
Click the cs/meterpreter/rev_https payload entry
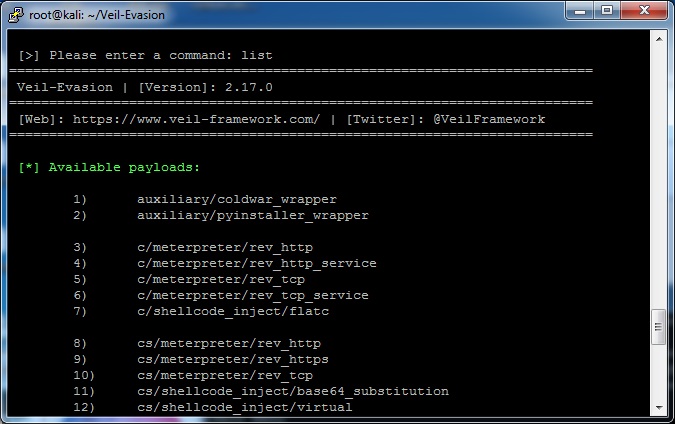coord(233,359)
